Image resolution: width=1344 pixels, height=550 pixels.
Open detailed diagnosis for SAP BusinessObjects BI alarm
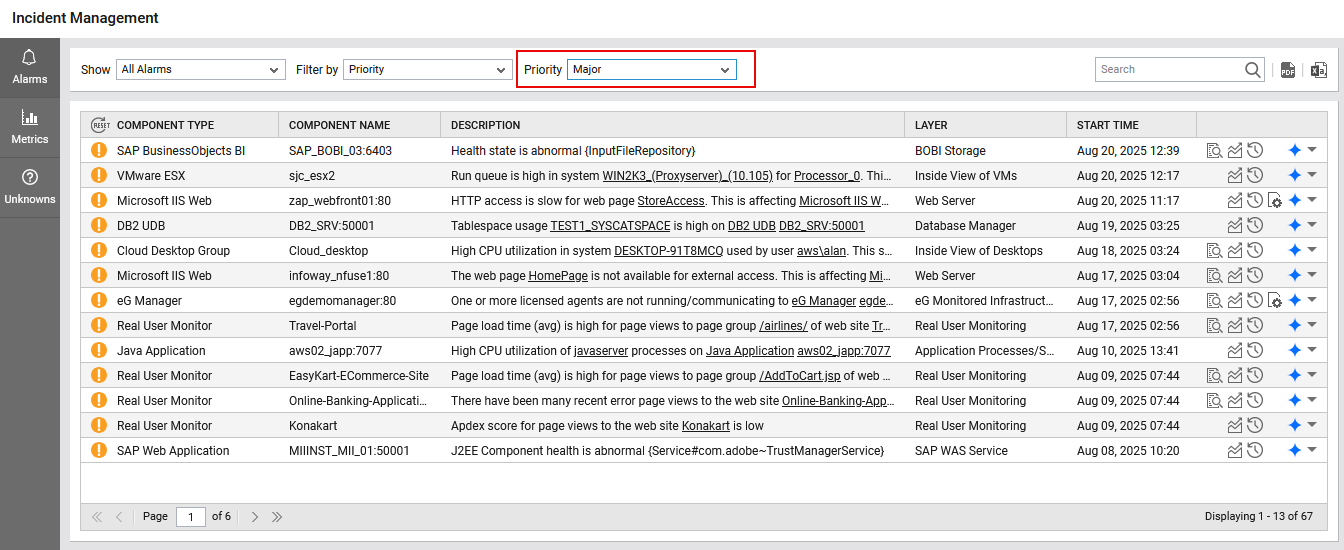click(1214, 151)
